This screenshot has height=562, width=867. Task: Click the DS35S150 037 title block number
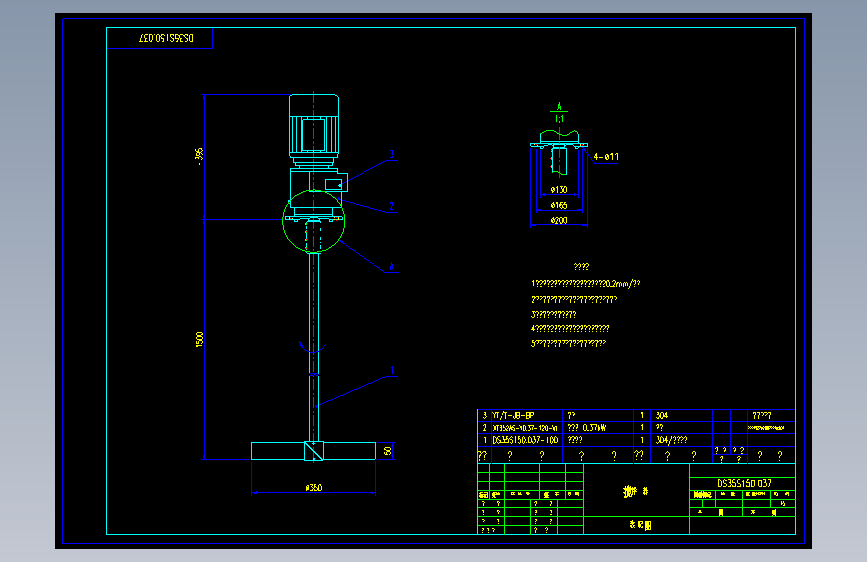(x=744, y=483)
